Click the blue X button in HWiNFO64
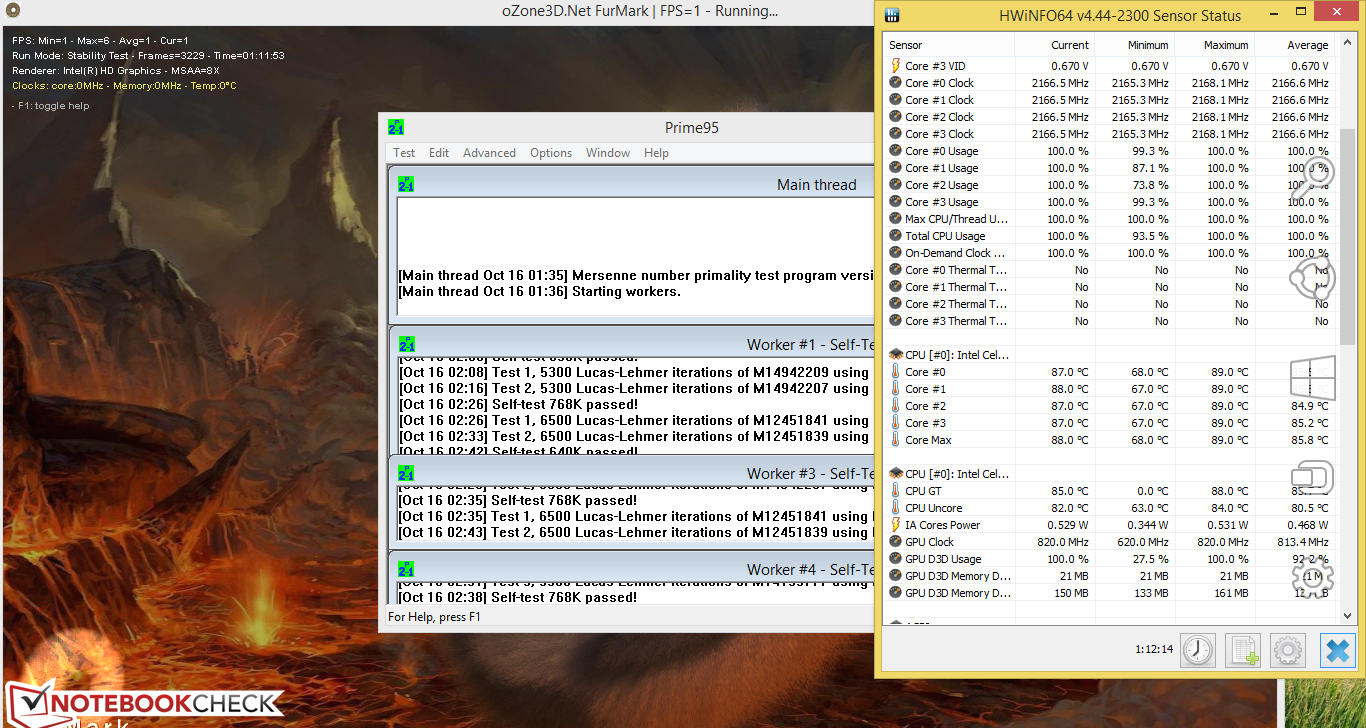Viewport: 1366px width, 728px height. [x=1337, y=651]
